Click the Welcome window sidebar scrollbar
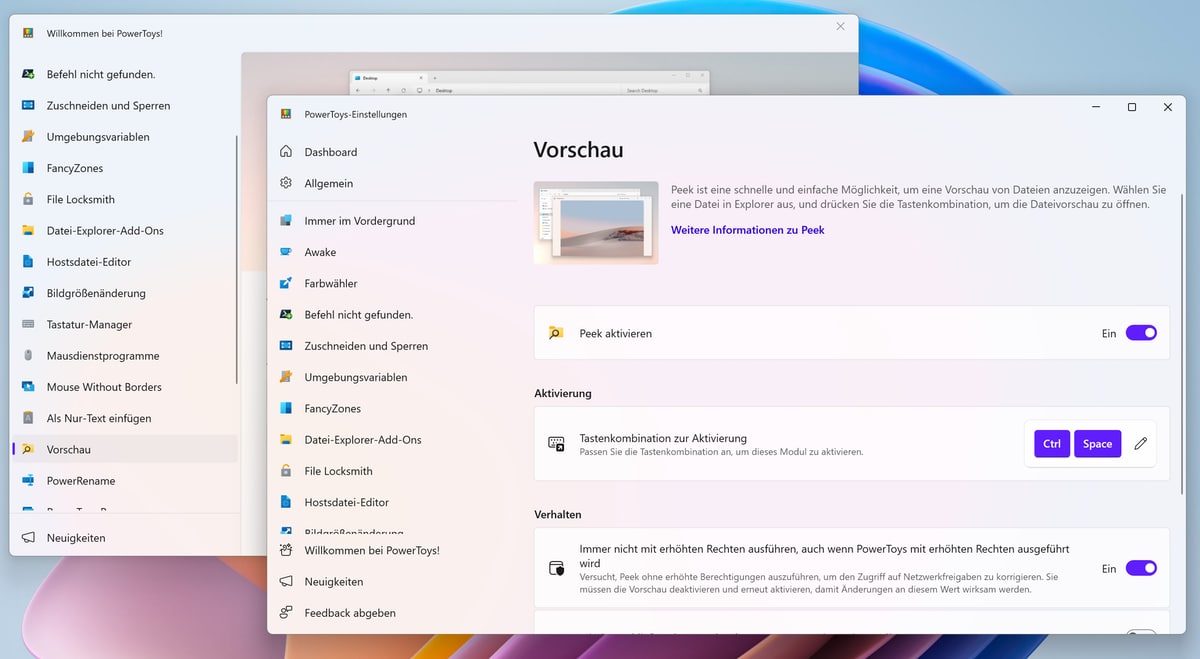 point(237,260)
